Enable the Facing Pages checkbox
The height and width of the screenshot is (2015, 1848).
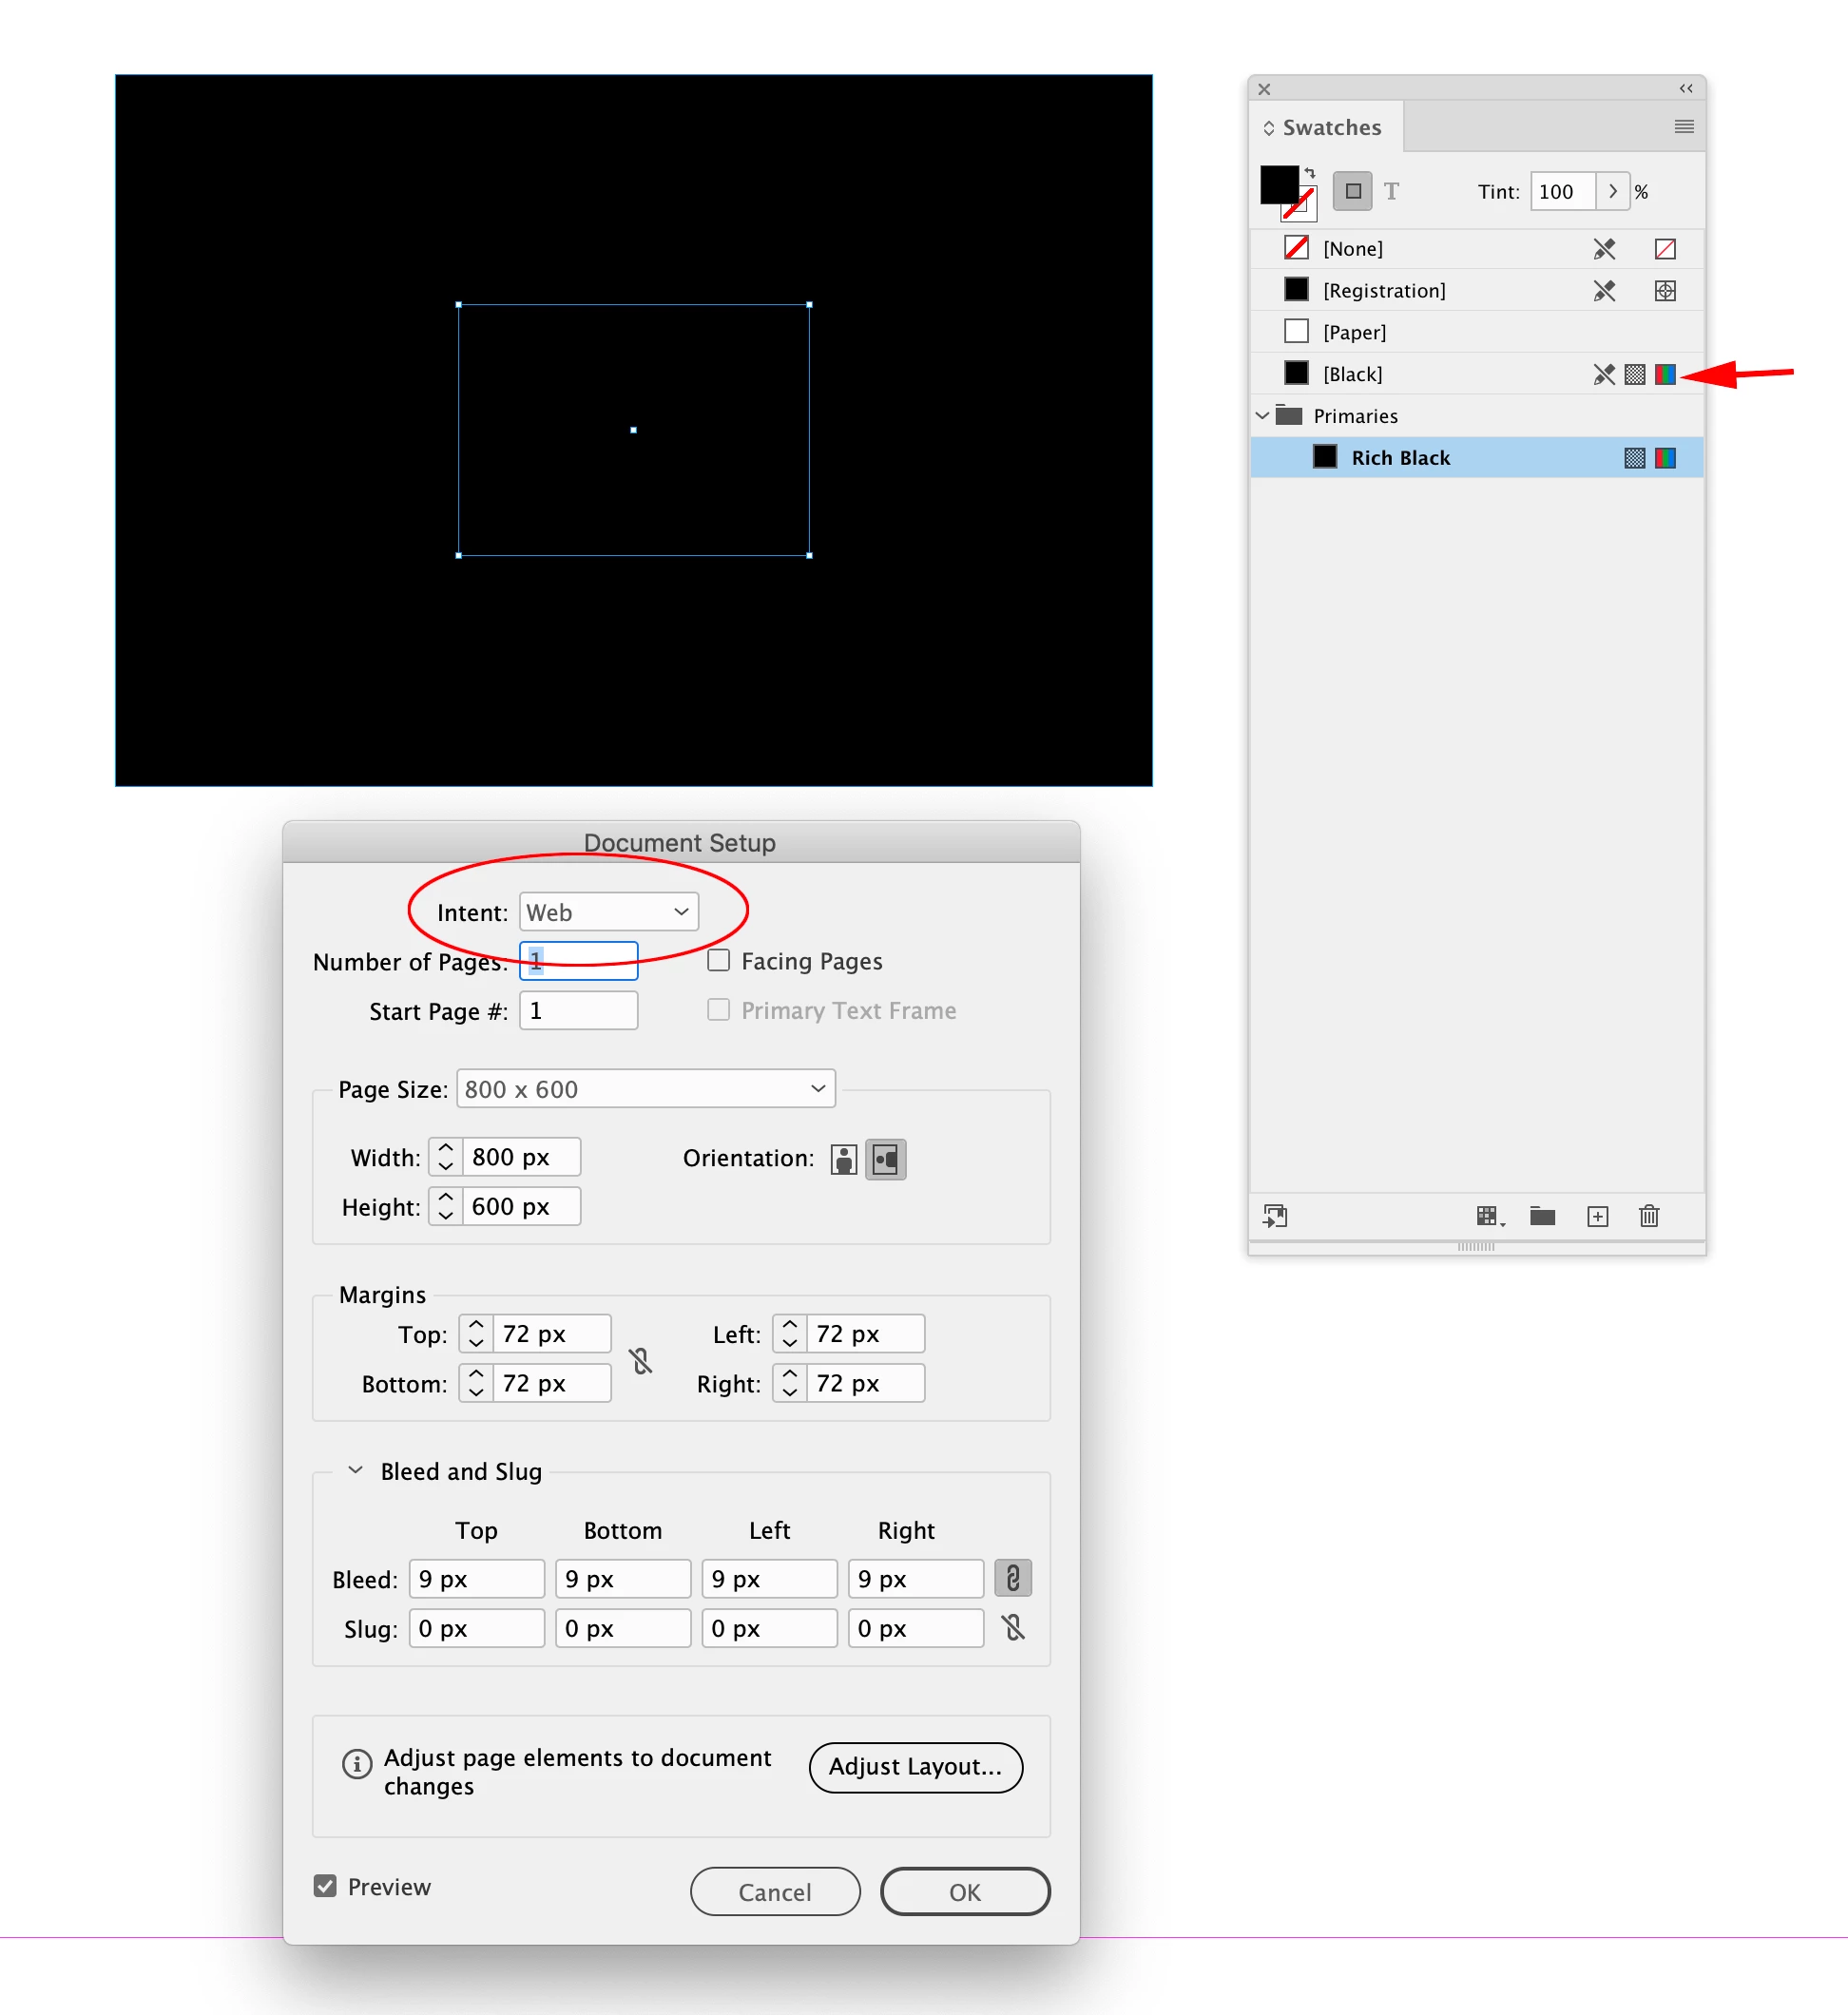pyautogui.click(x=718, y=961)
